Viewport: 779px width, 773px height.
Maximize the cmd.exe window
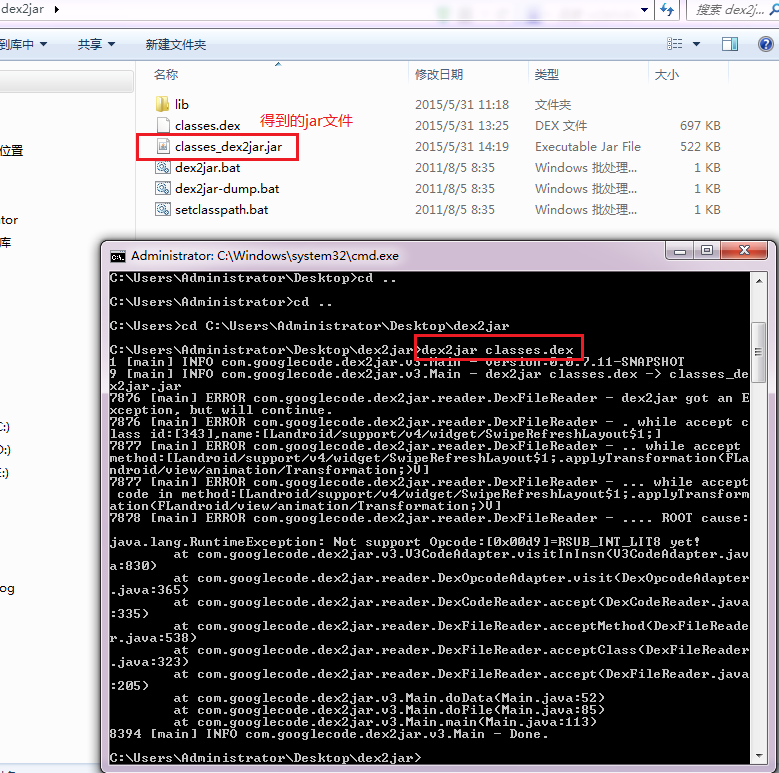point(707,251)
